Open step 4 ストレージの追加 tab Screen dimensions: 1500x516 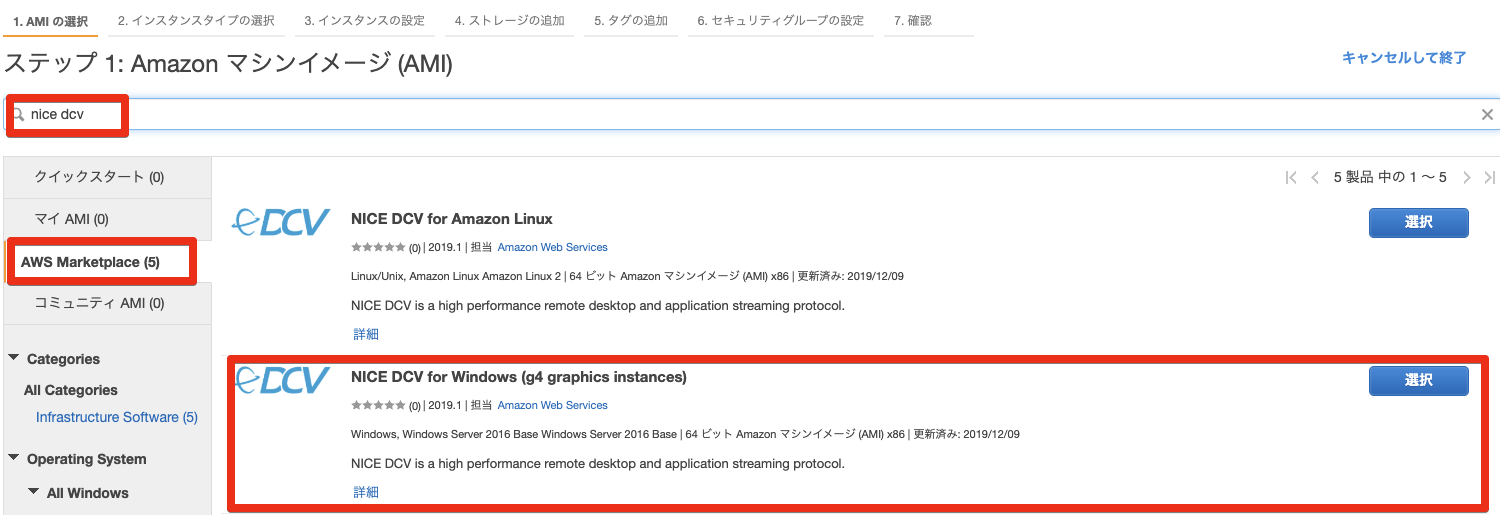pyautogui.click(x=509, y=20)
